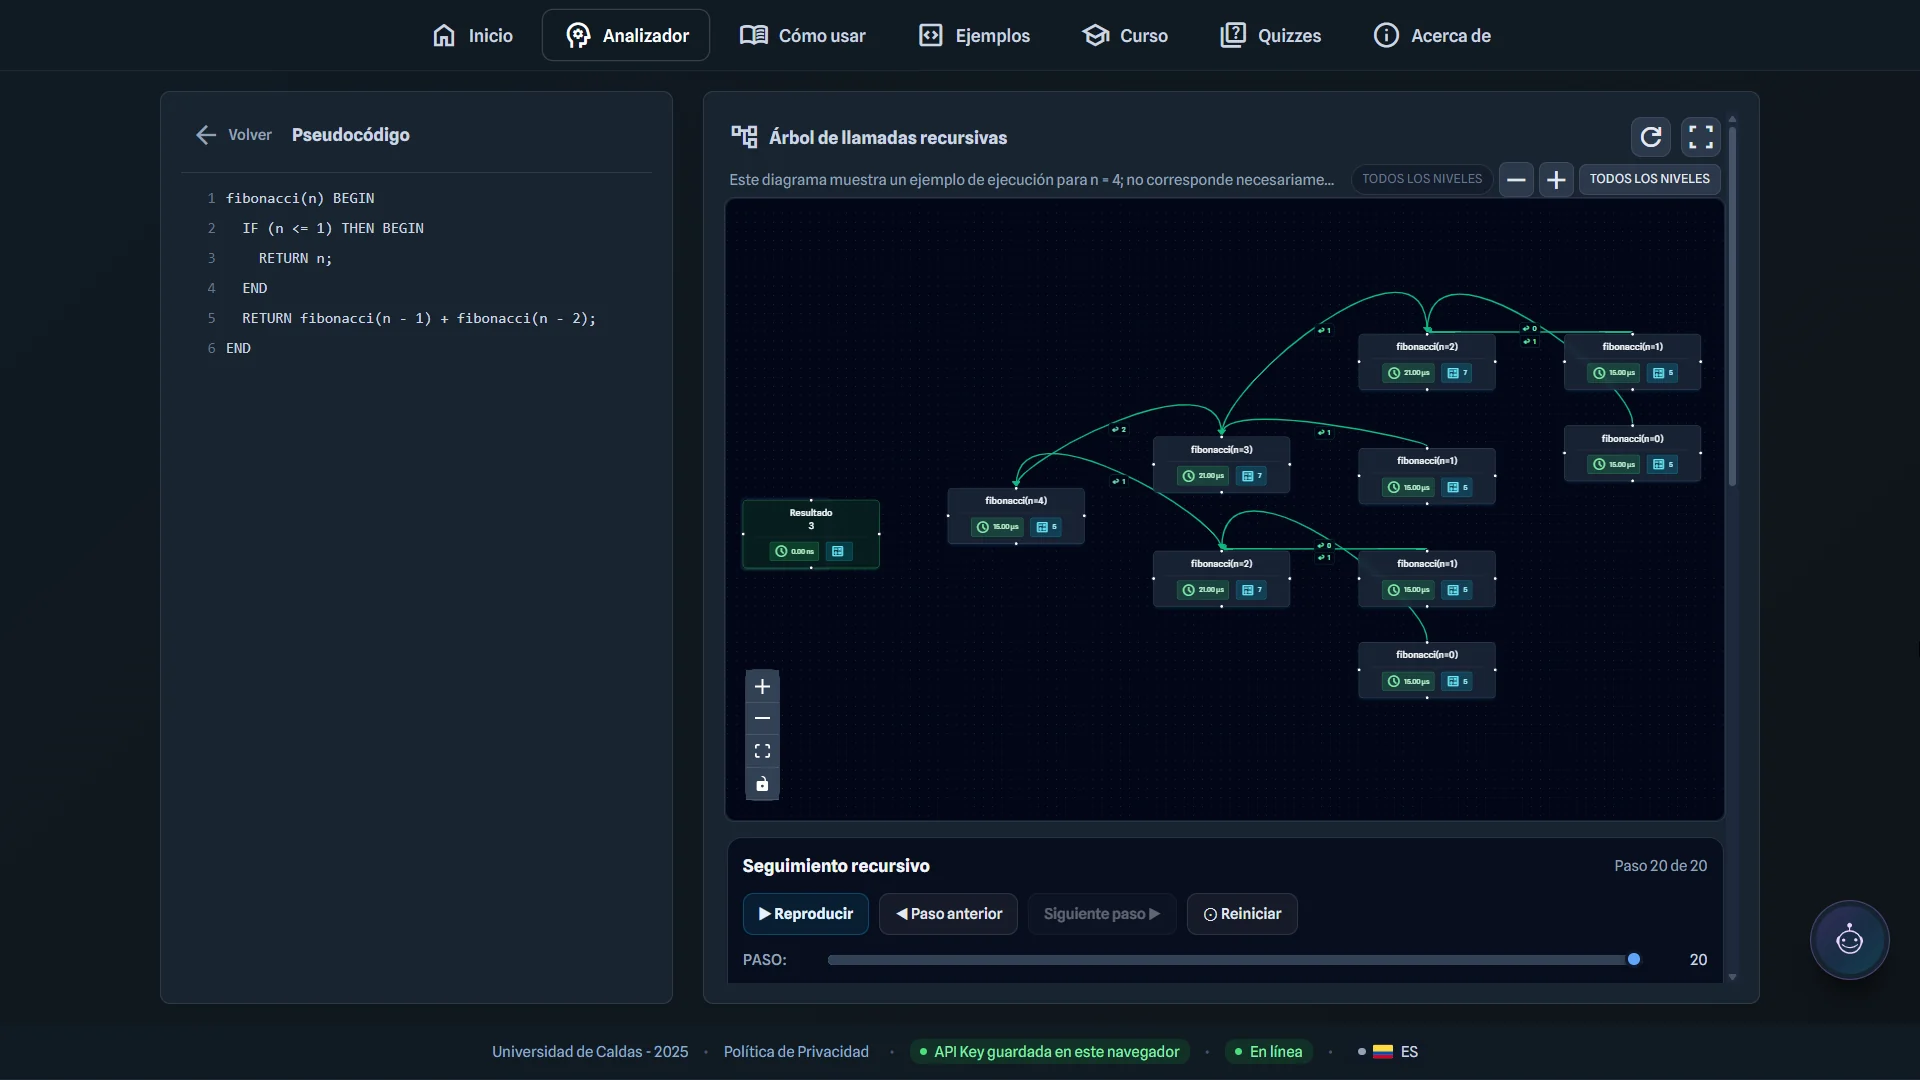Refresh the recursive call tree

click(x=1651, y=137)
